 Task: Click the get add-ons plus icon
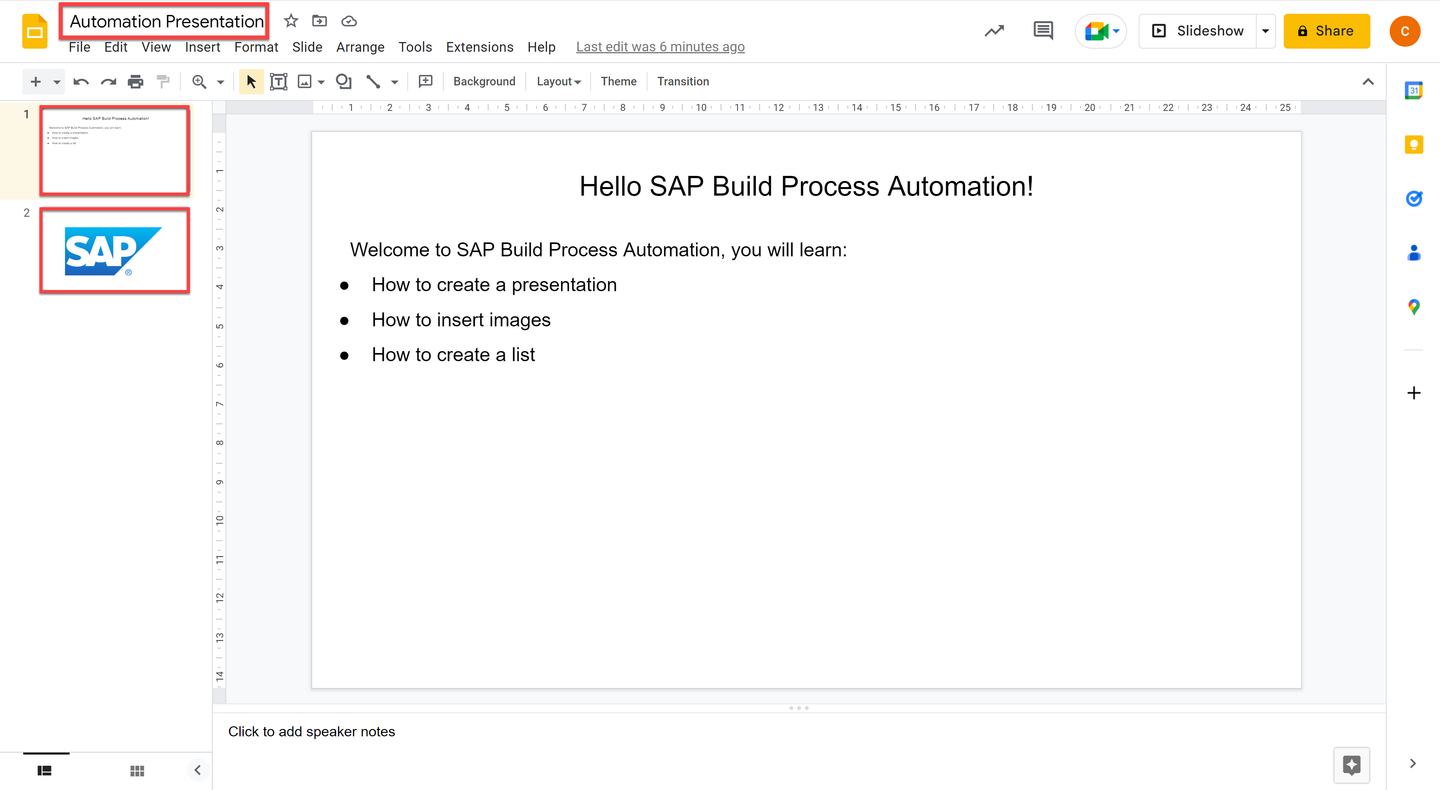[x=1414, y=393]
